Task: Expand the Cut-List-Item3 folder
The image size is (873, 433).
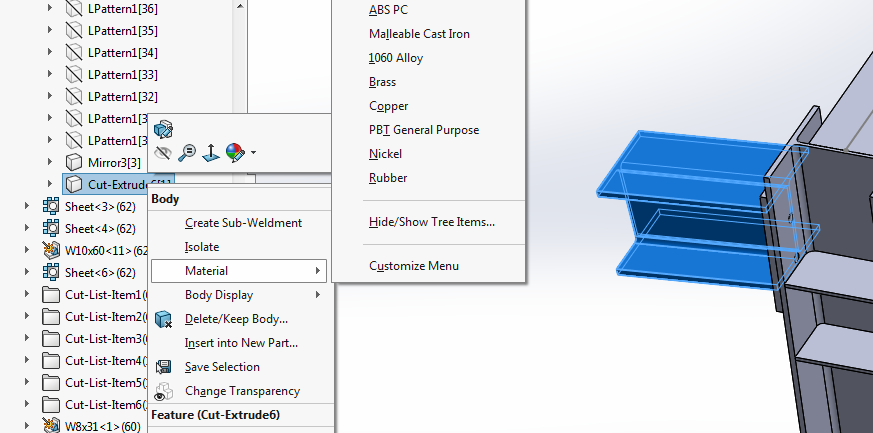Action: click(x=27, y=339)
